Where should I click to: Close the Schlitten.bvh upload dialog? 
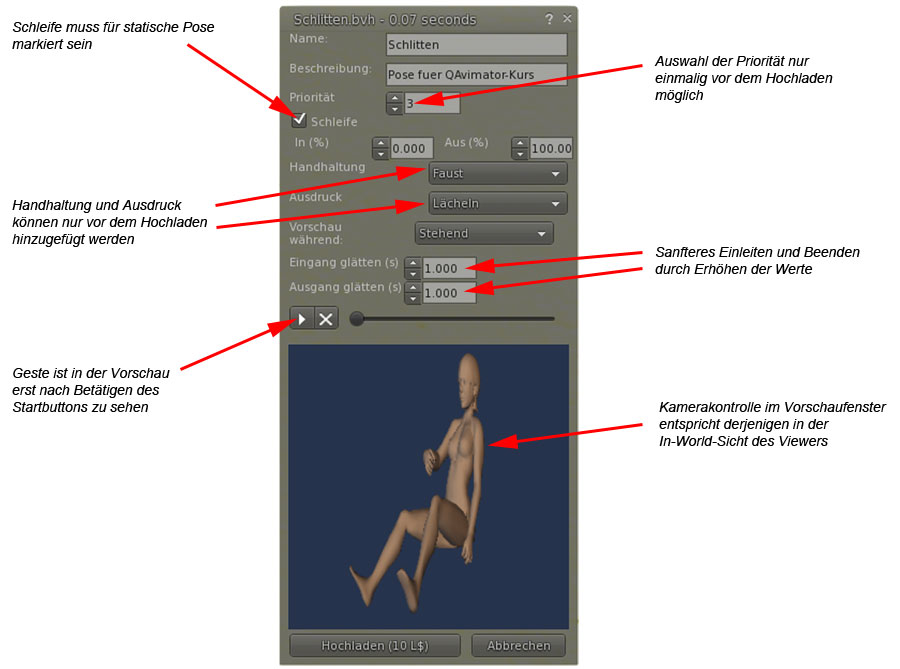point(567,19)
